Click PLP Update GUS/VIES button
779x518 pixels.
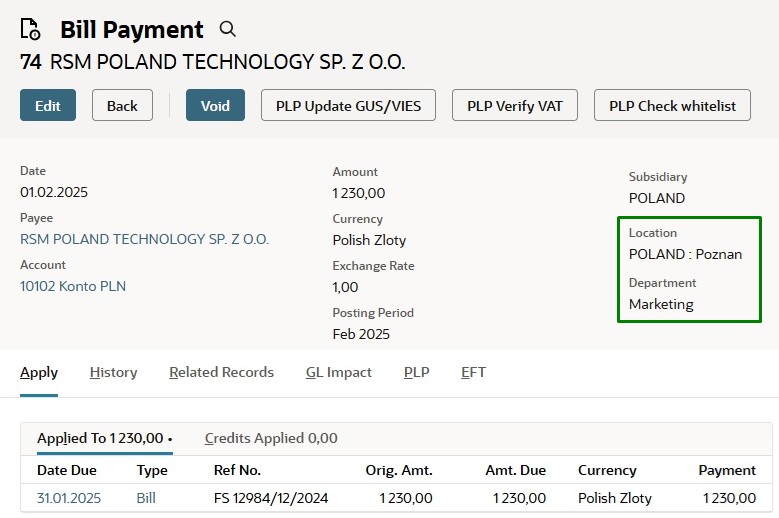pyautogui.click(x=348, y=105)
